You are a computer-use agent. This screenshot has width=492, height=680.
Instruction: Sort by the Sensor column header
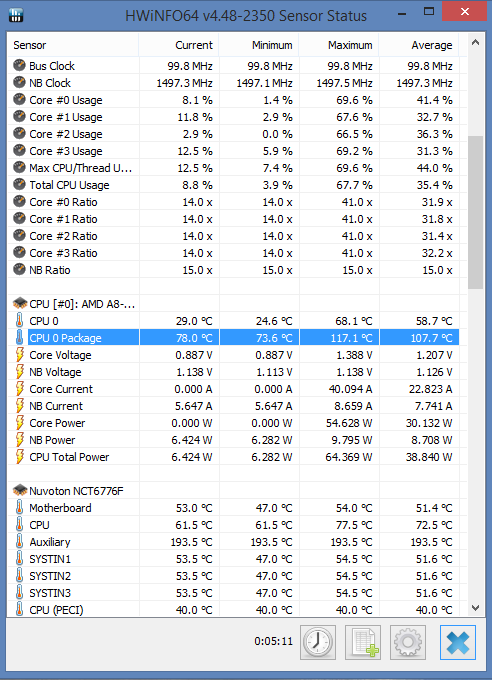point(73,45)
